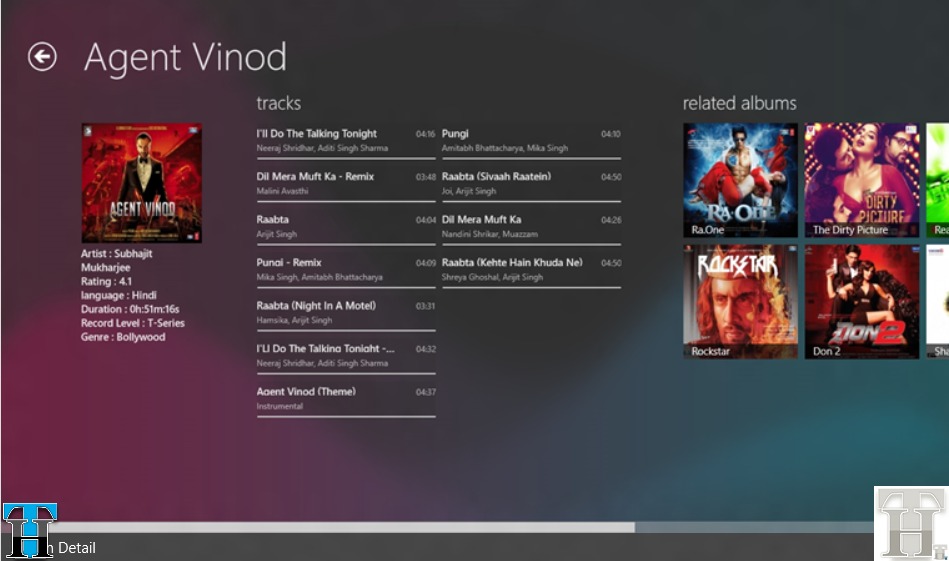Image resolution: width=949 pixels, height=561 pixels.
Task: Open the Don 2 related album
Action: pyautogui.click(x=862, y=301)
